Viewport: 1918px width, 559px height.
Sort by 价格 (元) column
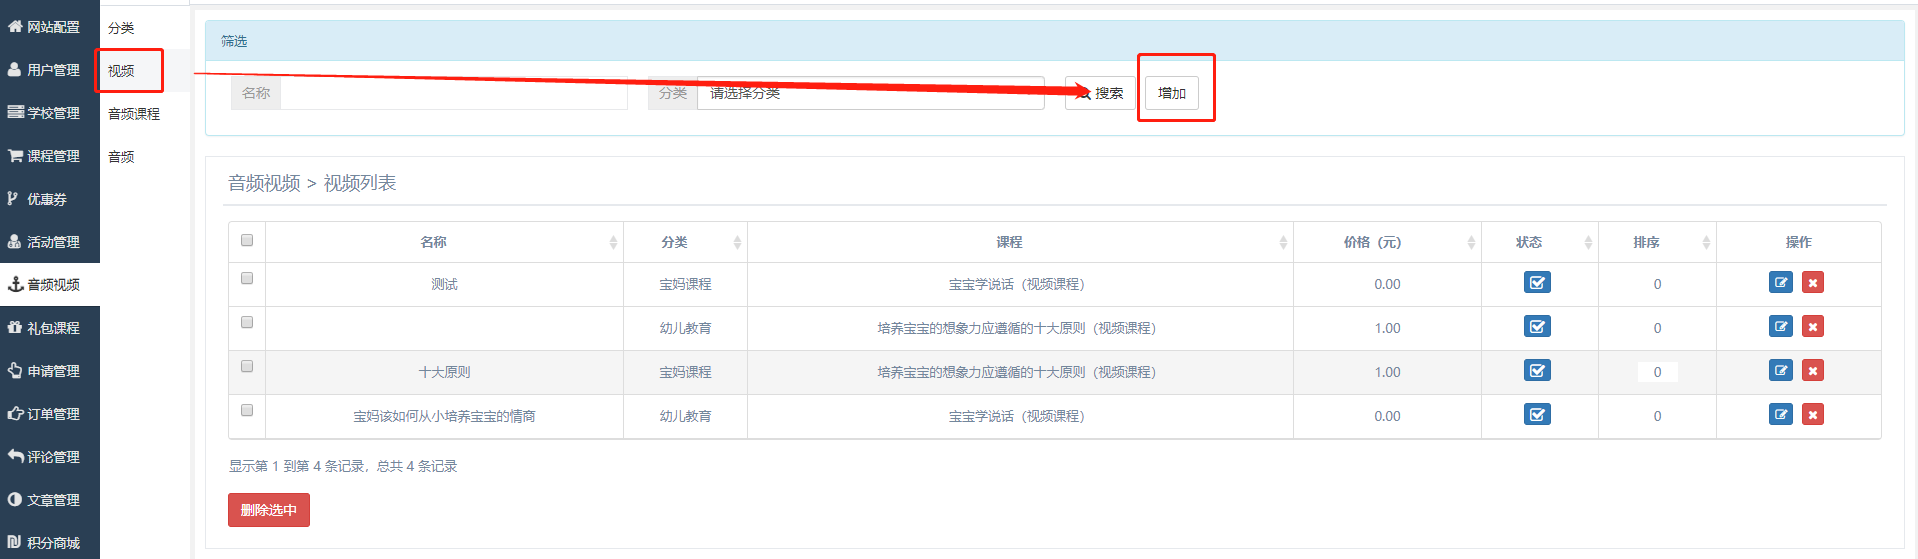coord(1387,242)
